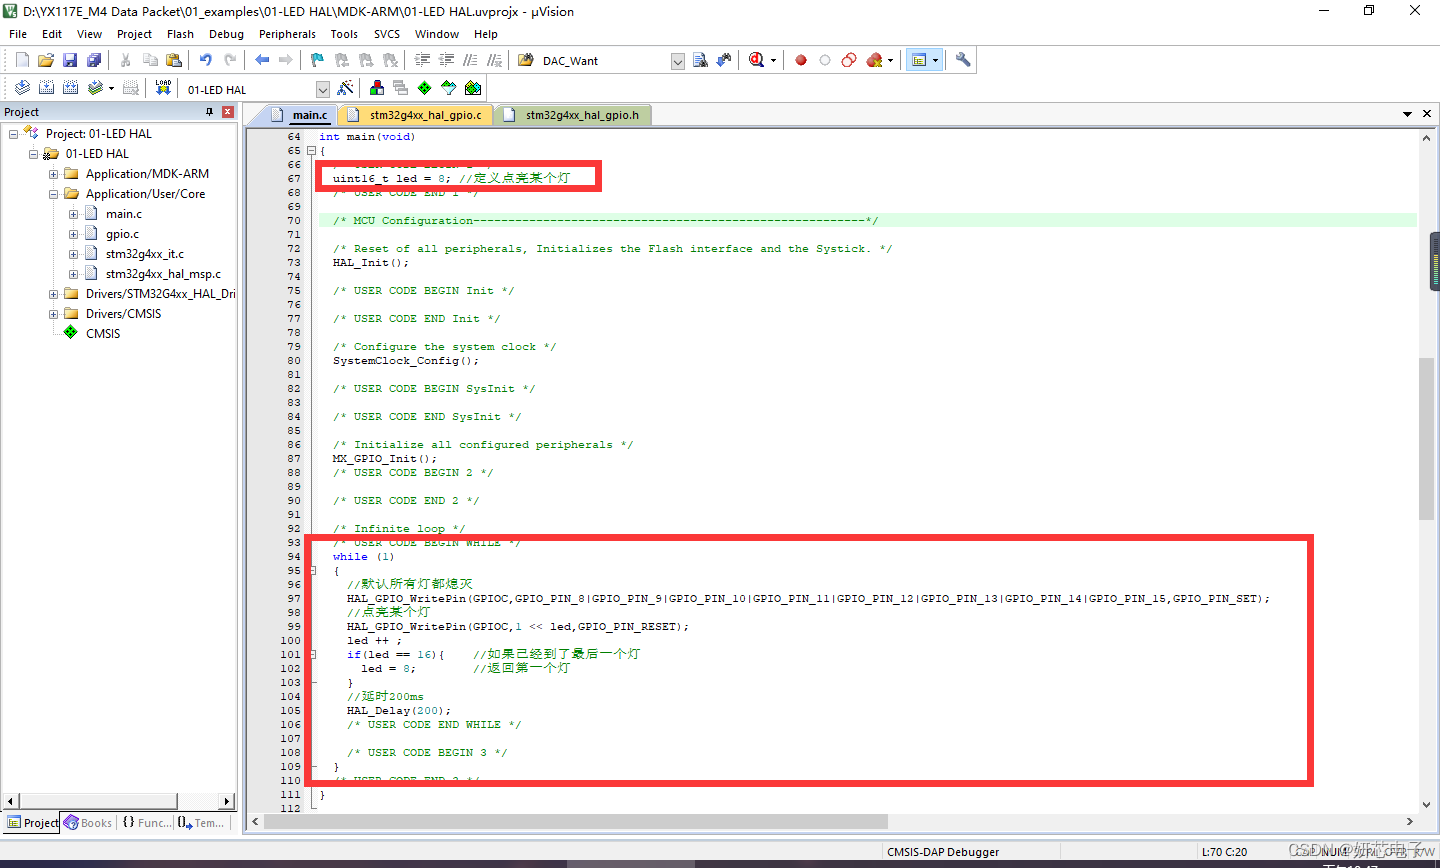
Task: Download to flash with LOAD icon
Action: (163, 88)
